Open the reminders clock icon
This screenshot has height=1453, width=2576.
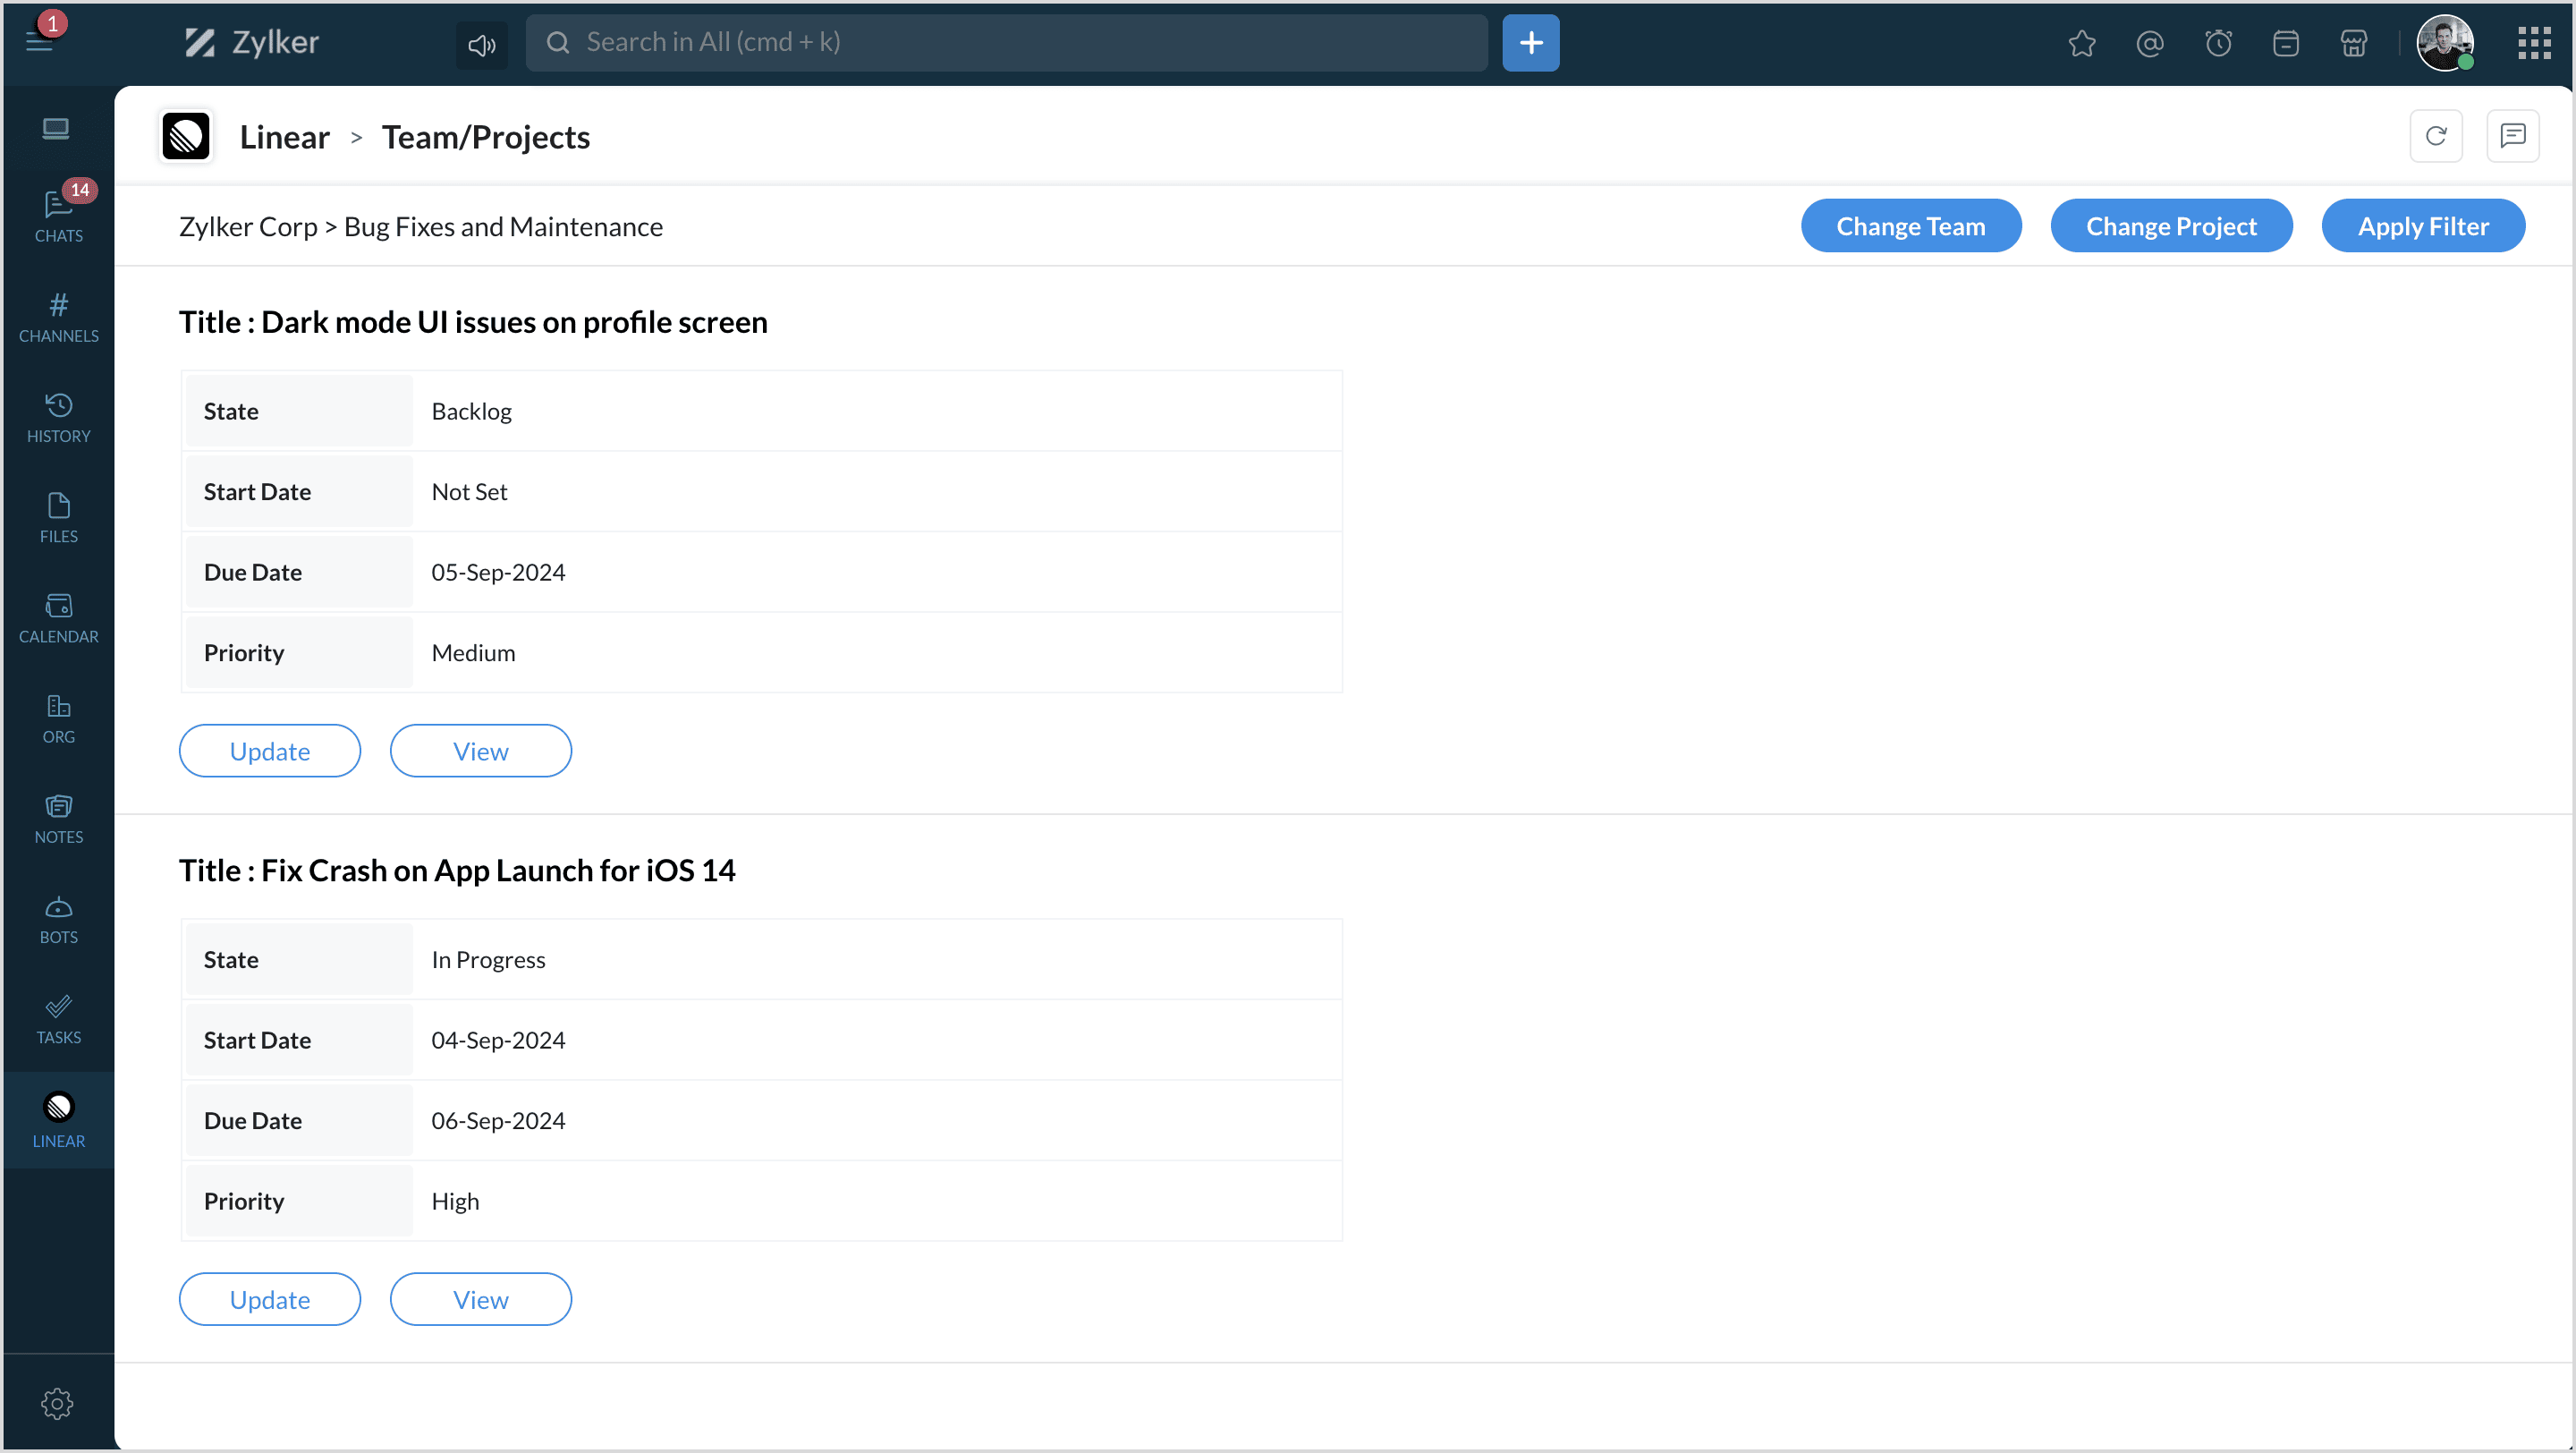(x=2218, y=43)
